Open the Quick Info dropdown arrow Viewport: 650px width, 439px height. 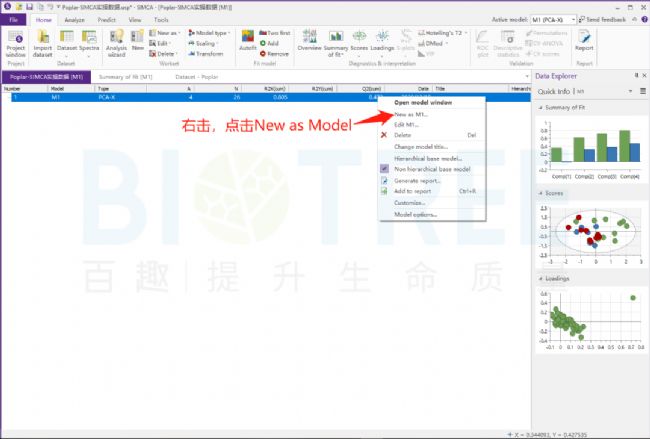point(631,91)
